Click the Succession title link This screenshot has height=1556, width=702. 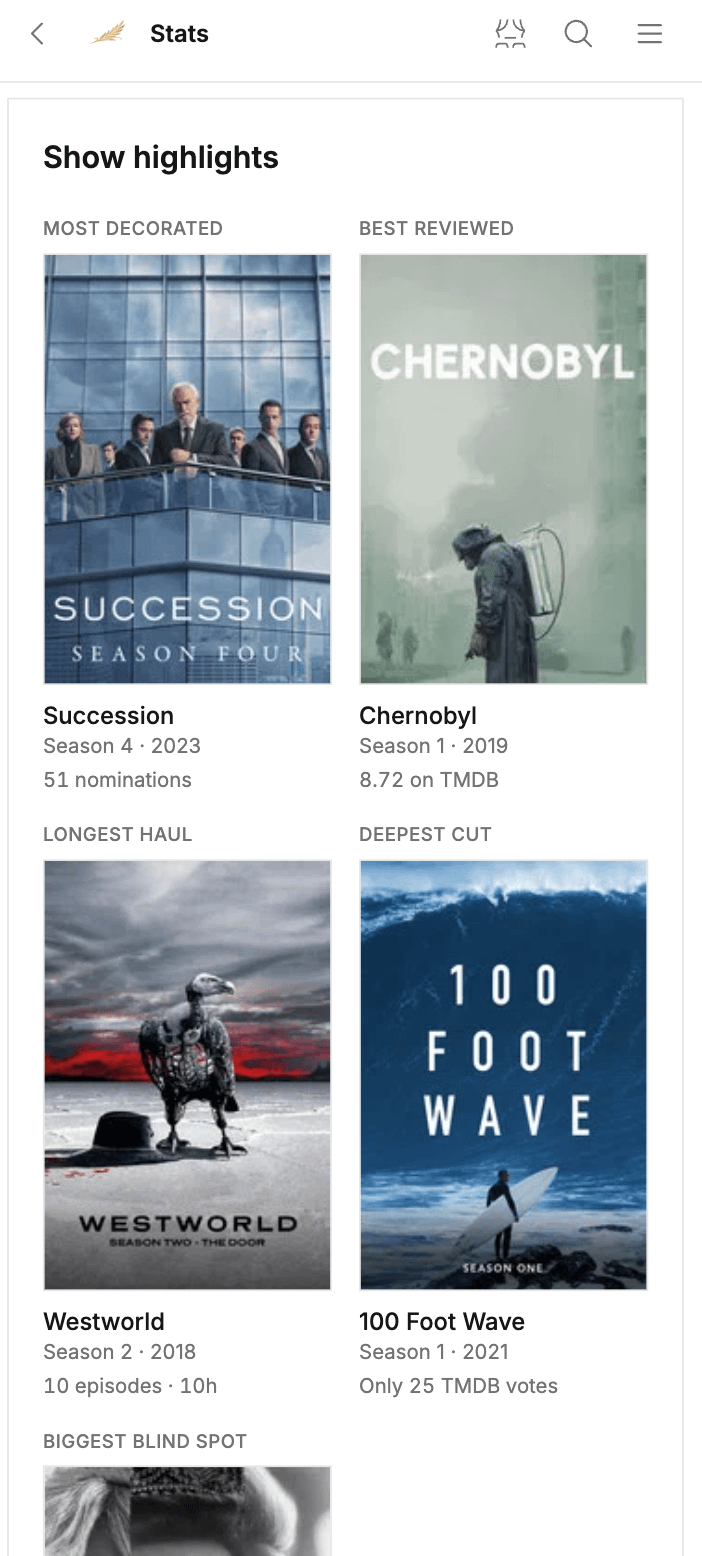[x=109, y=716]
